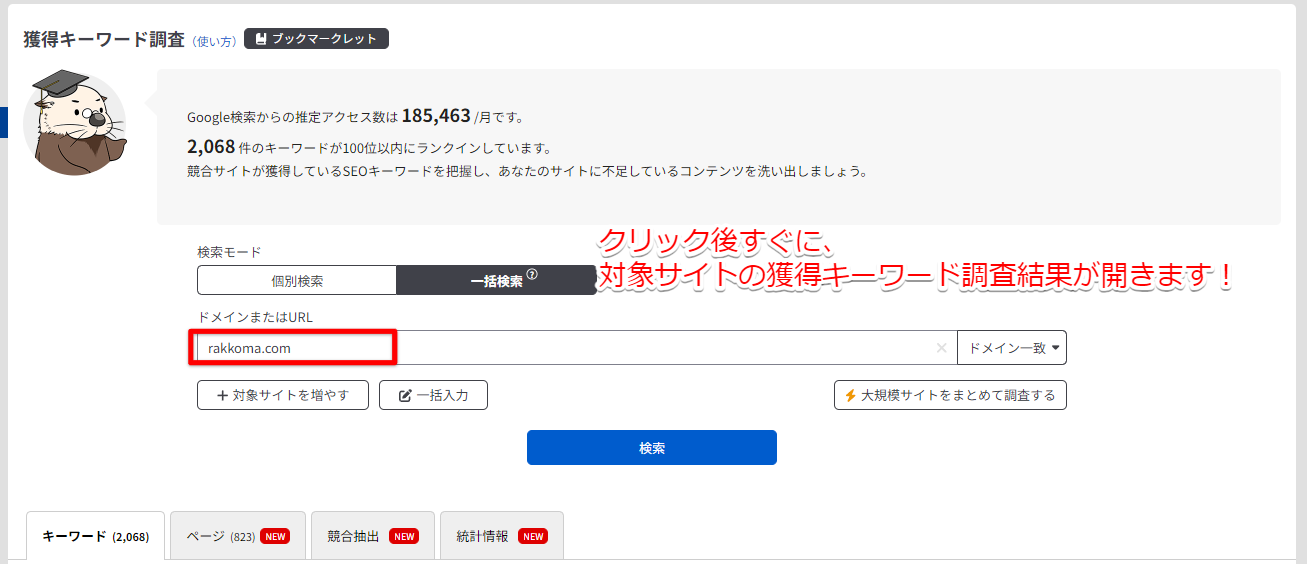1307x564 pixels.
Task: Click the plus icon in 対象サイトを増やす
Action: [222, 395]
